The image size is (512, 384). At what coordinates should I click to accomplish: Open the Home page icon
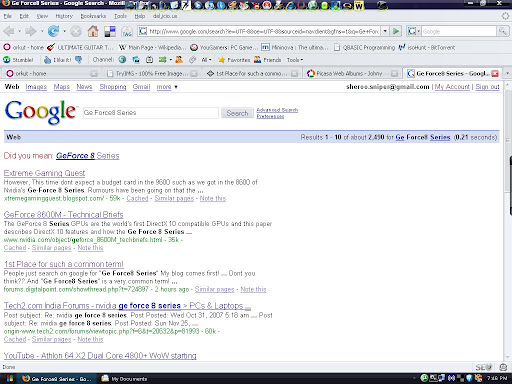(x=93, y=31)
